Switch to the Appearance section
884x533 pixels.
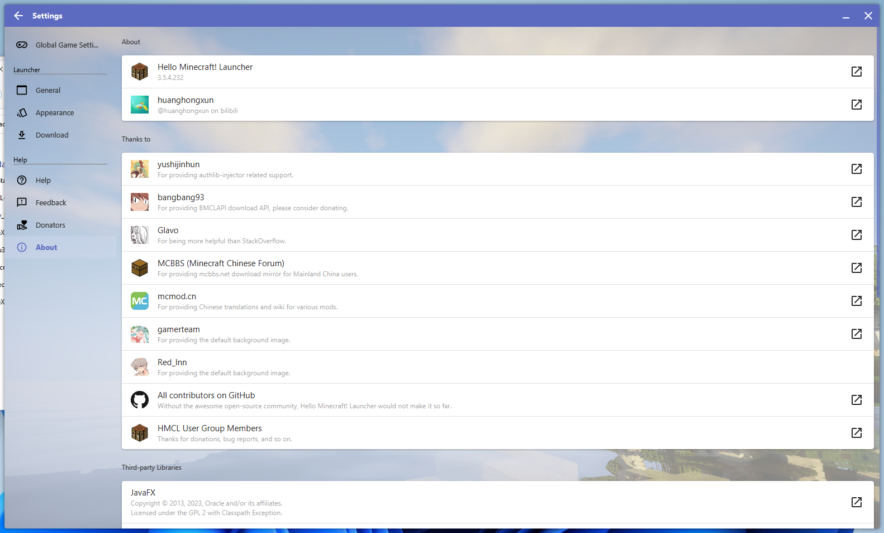(54, 113)
